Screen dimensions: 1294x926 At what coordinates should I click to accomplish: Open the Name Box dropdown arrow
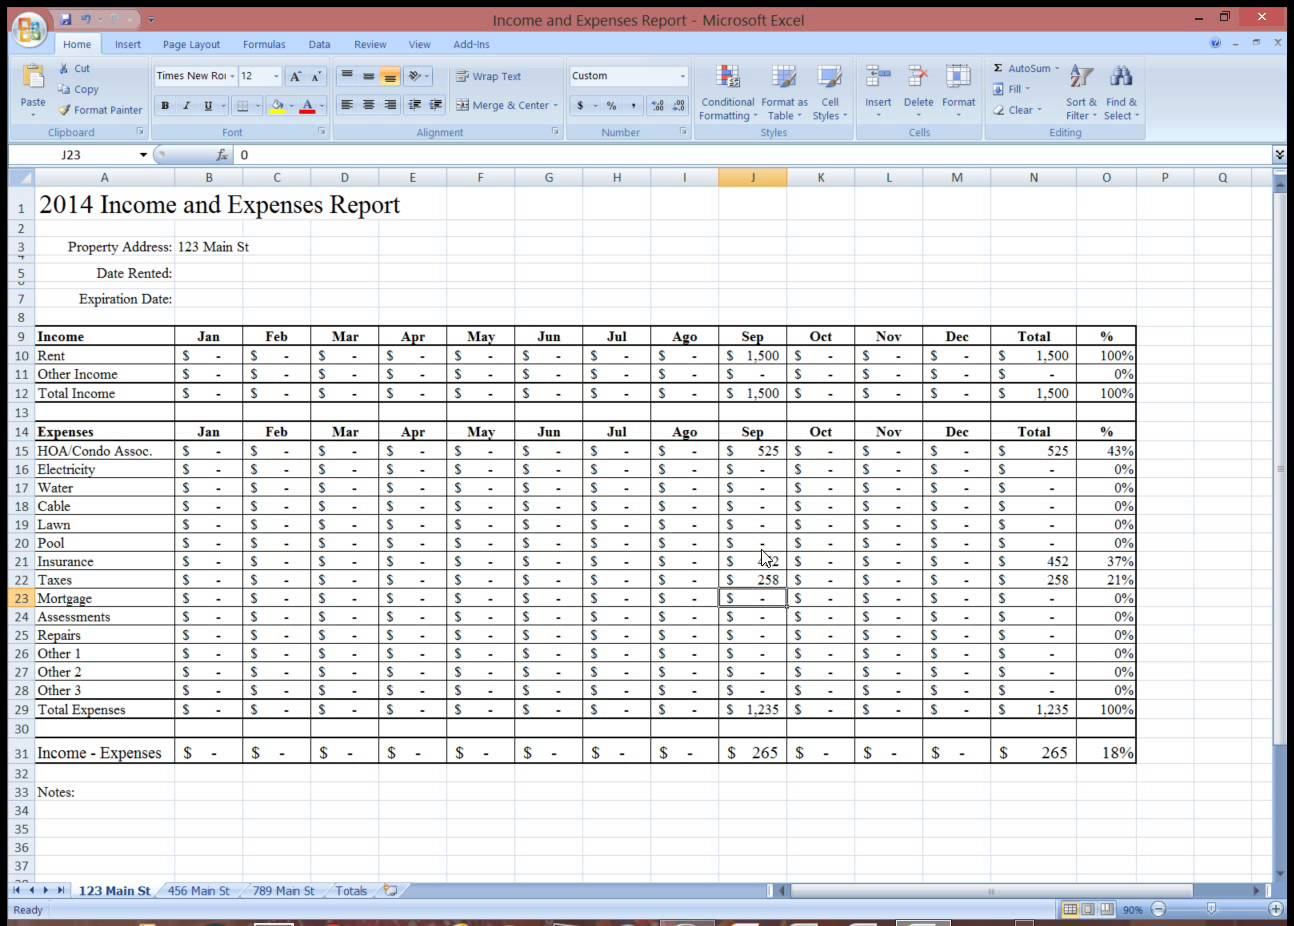pyautogui.click(x=143, y=155)
